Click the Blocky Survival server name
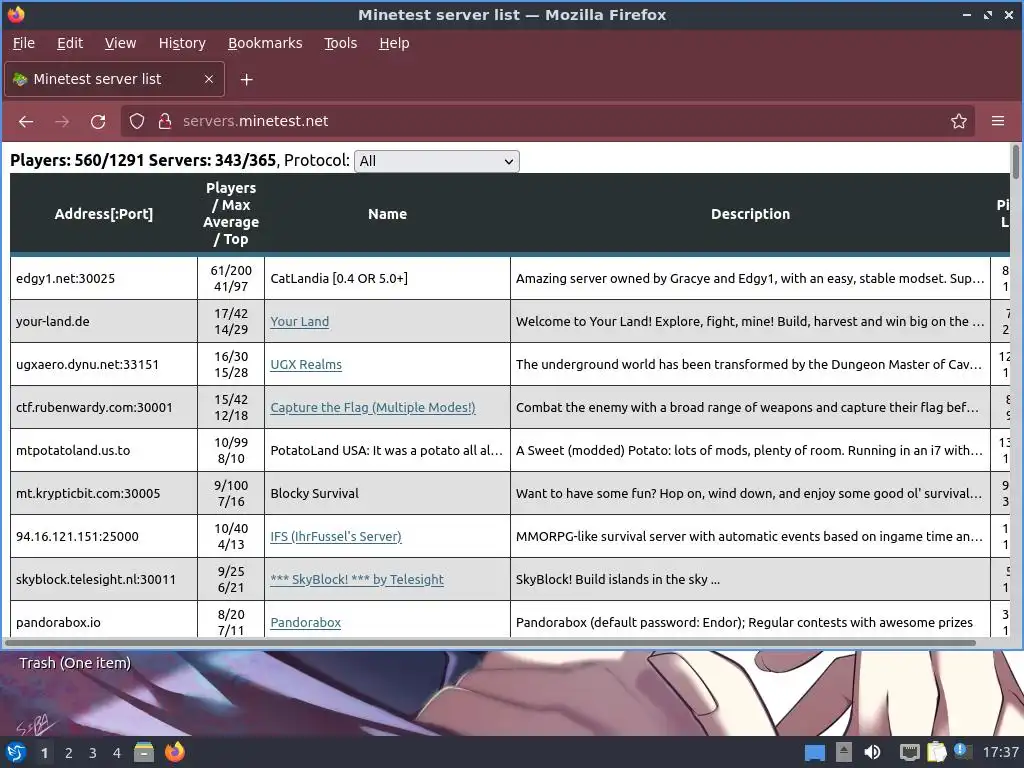This screenshot has width=1024, height=768. tap(315, 493)
